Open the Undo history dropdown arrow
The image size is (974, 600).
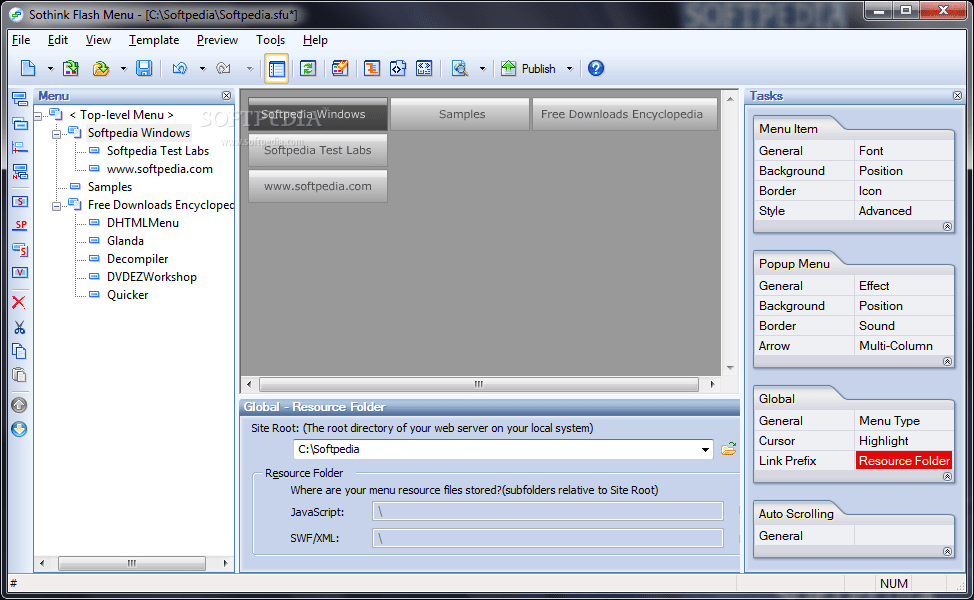(202, 68)
